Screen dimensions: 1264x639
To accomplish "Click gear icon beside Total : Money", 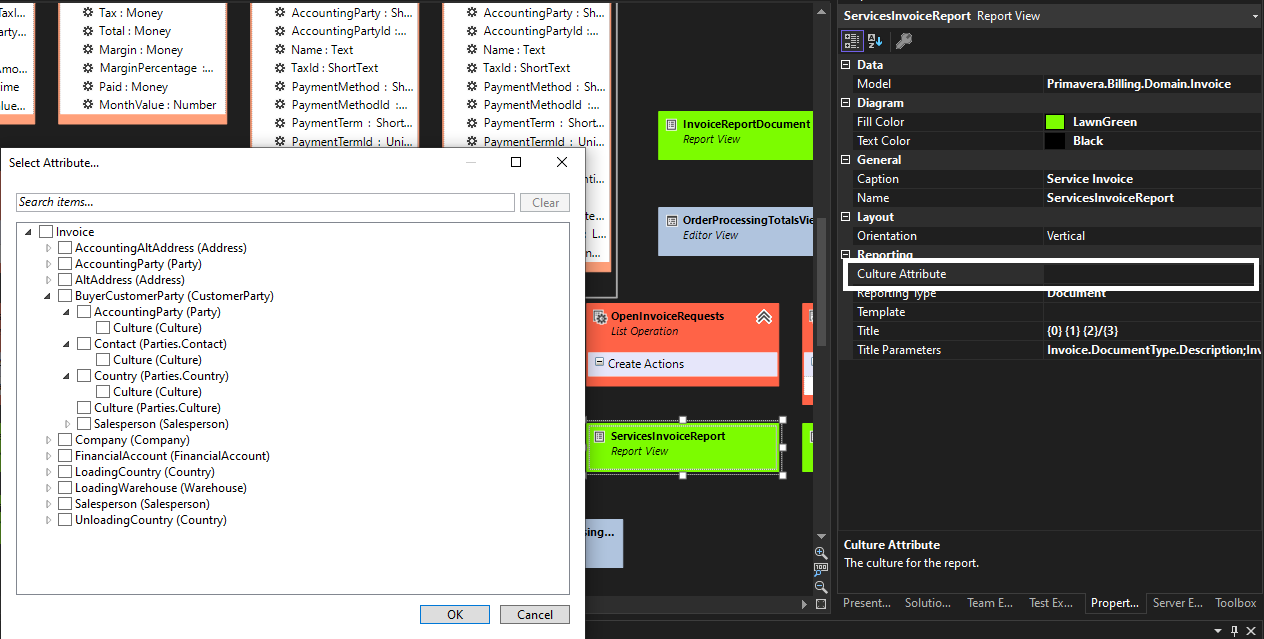I will coord(89,31).
